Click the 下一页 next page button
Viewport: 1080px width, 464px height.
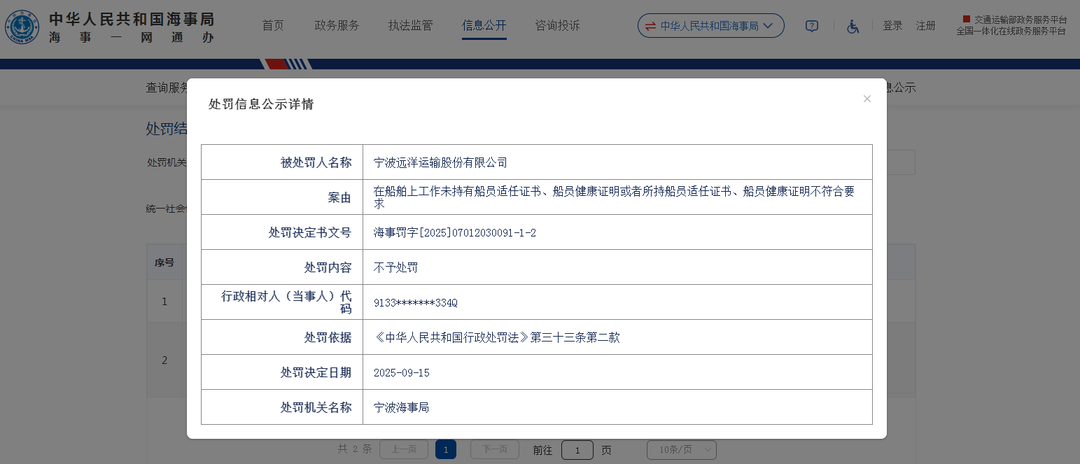pos(494,450)
